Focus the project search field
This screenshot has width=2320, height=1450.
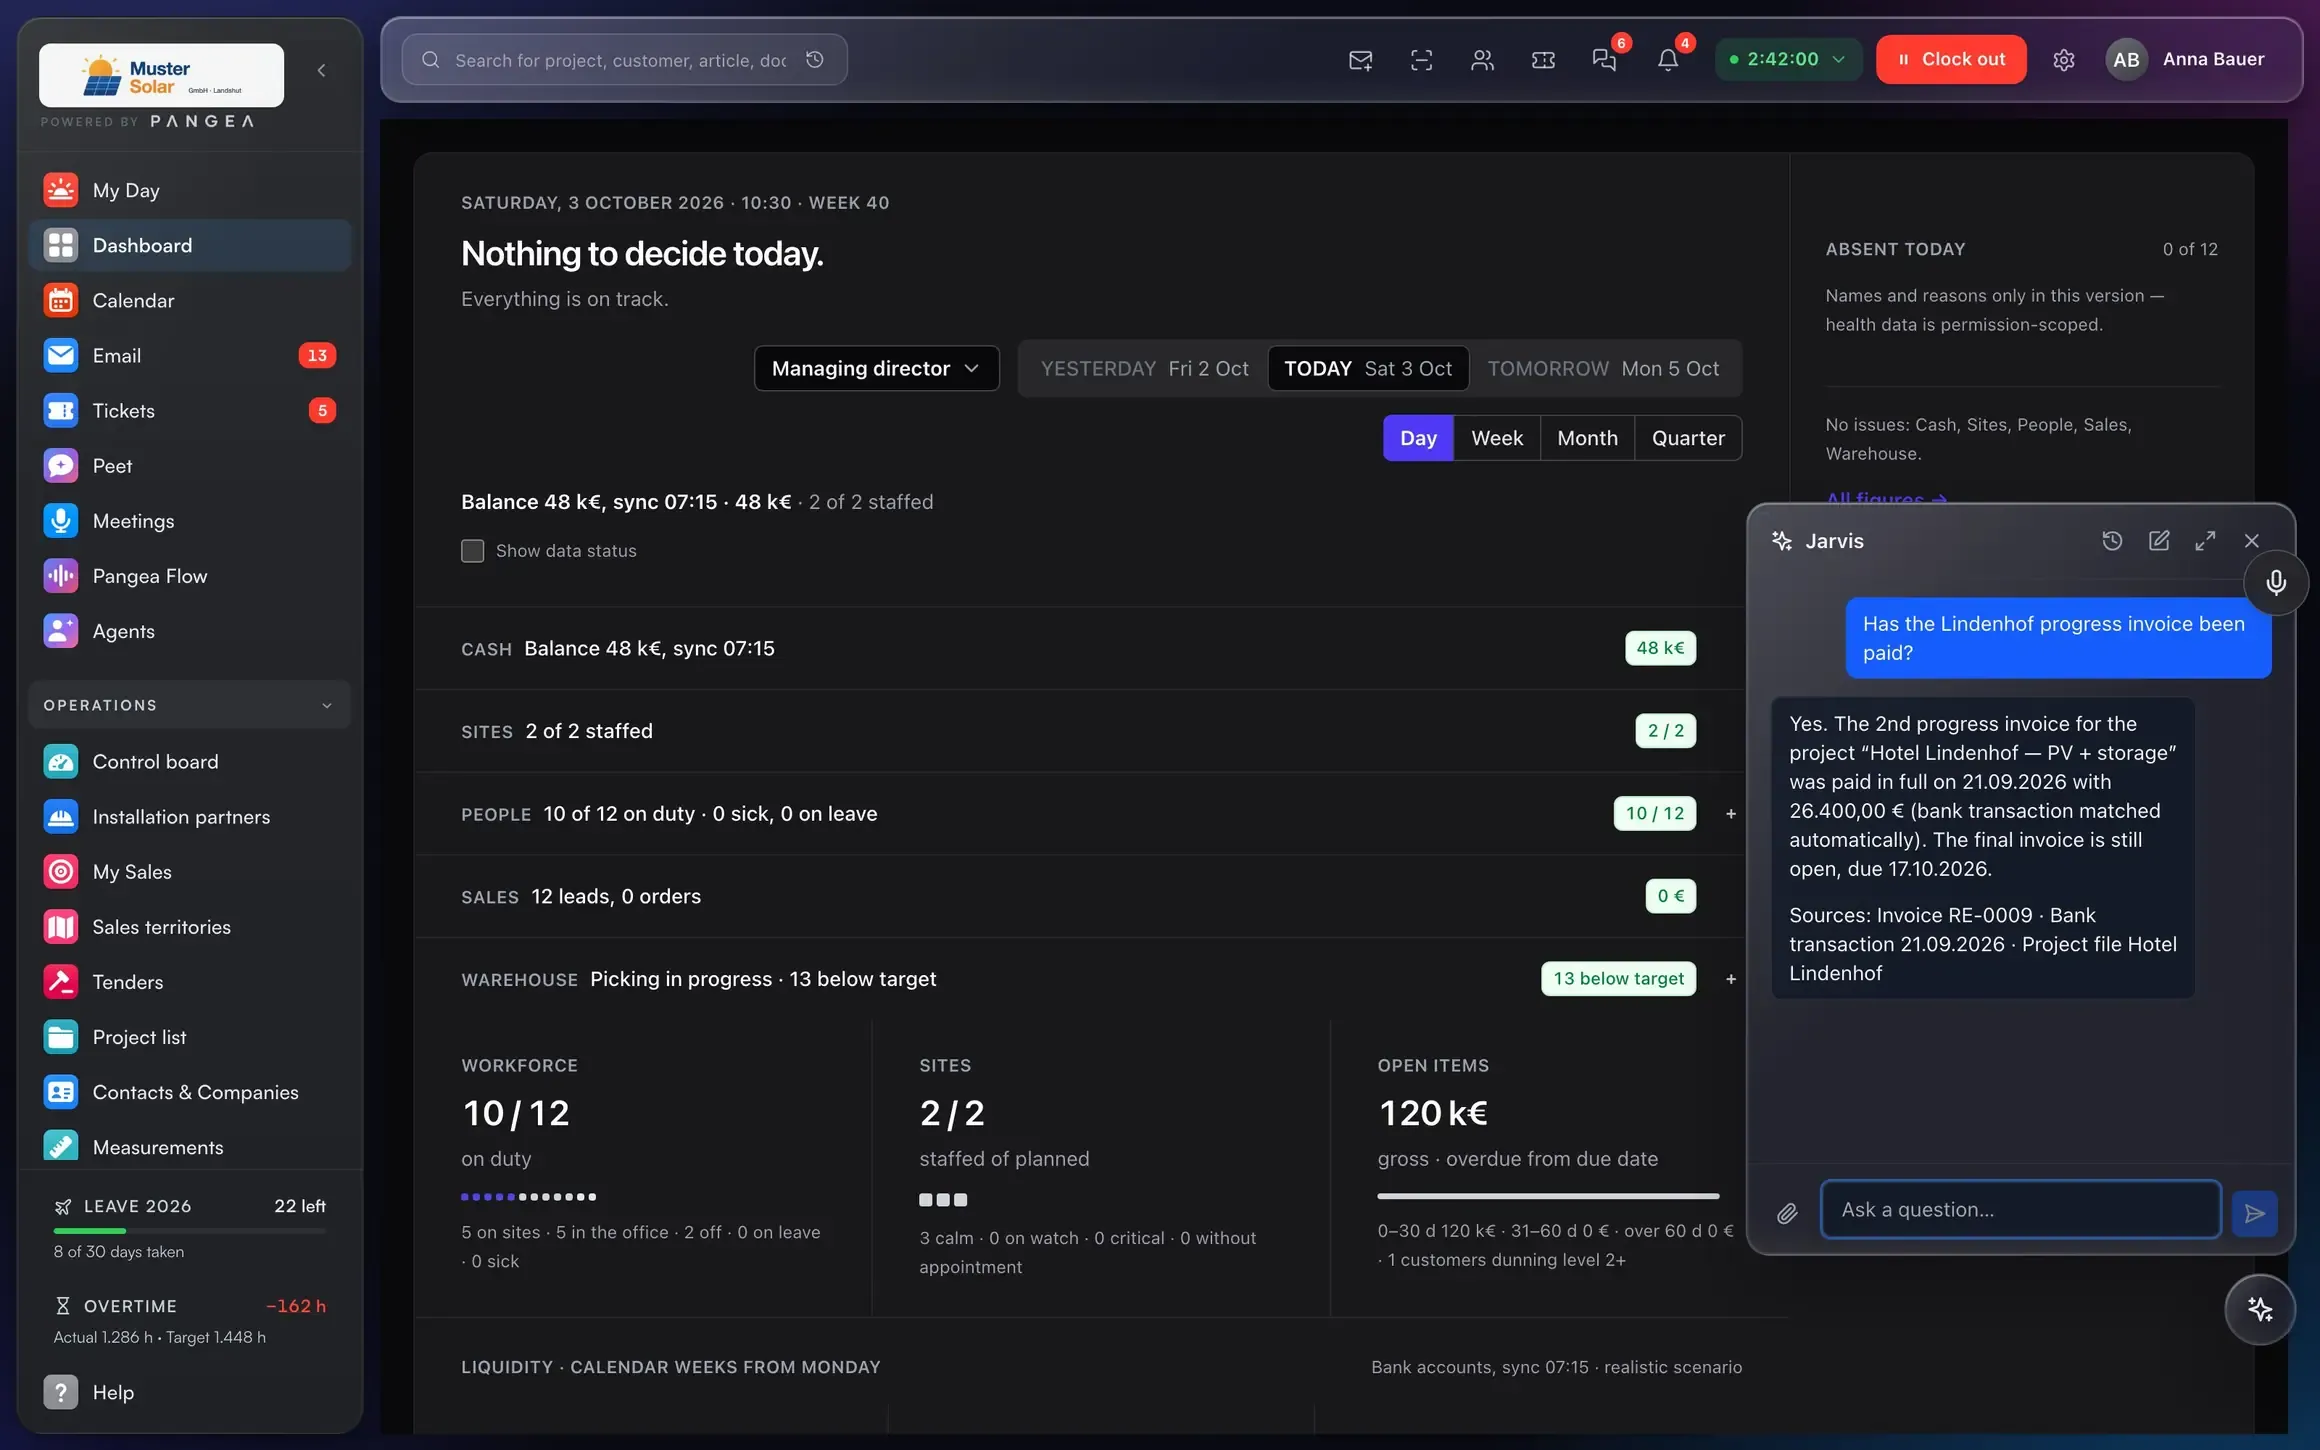[x=624, y=60]
